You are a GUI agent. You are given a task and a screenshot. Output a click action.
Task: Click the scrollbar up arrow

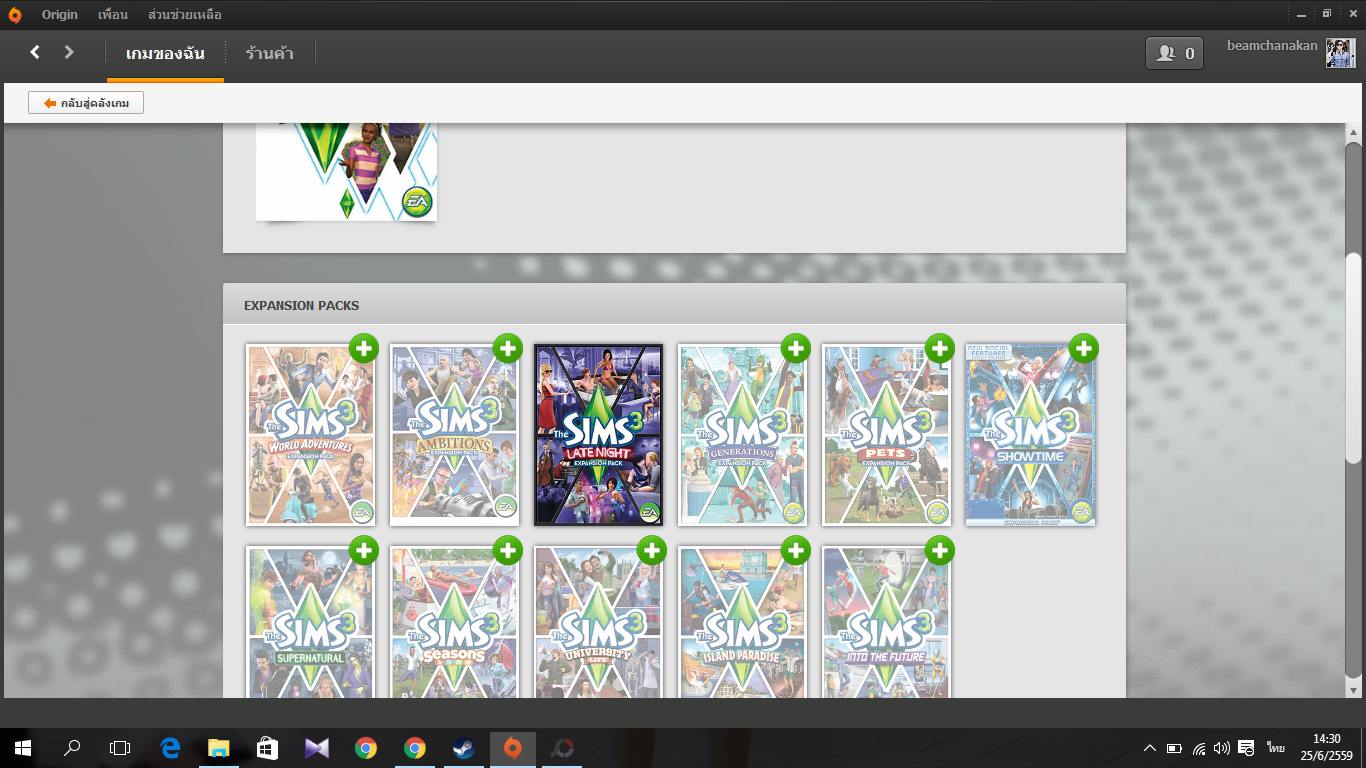pyautogui.click(x=1353, y=131)
